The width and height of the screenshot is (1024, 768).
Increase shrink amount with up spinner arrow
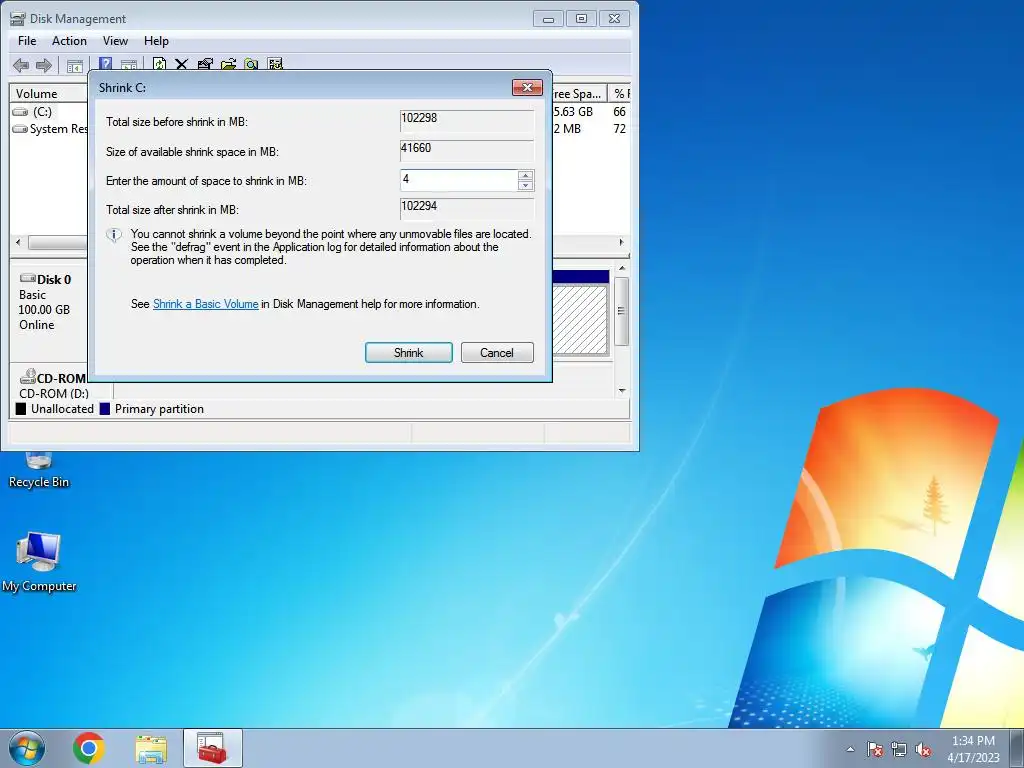[525, 176]
